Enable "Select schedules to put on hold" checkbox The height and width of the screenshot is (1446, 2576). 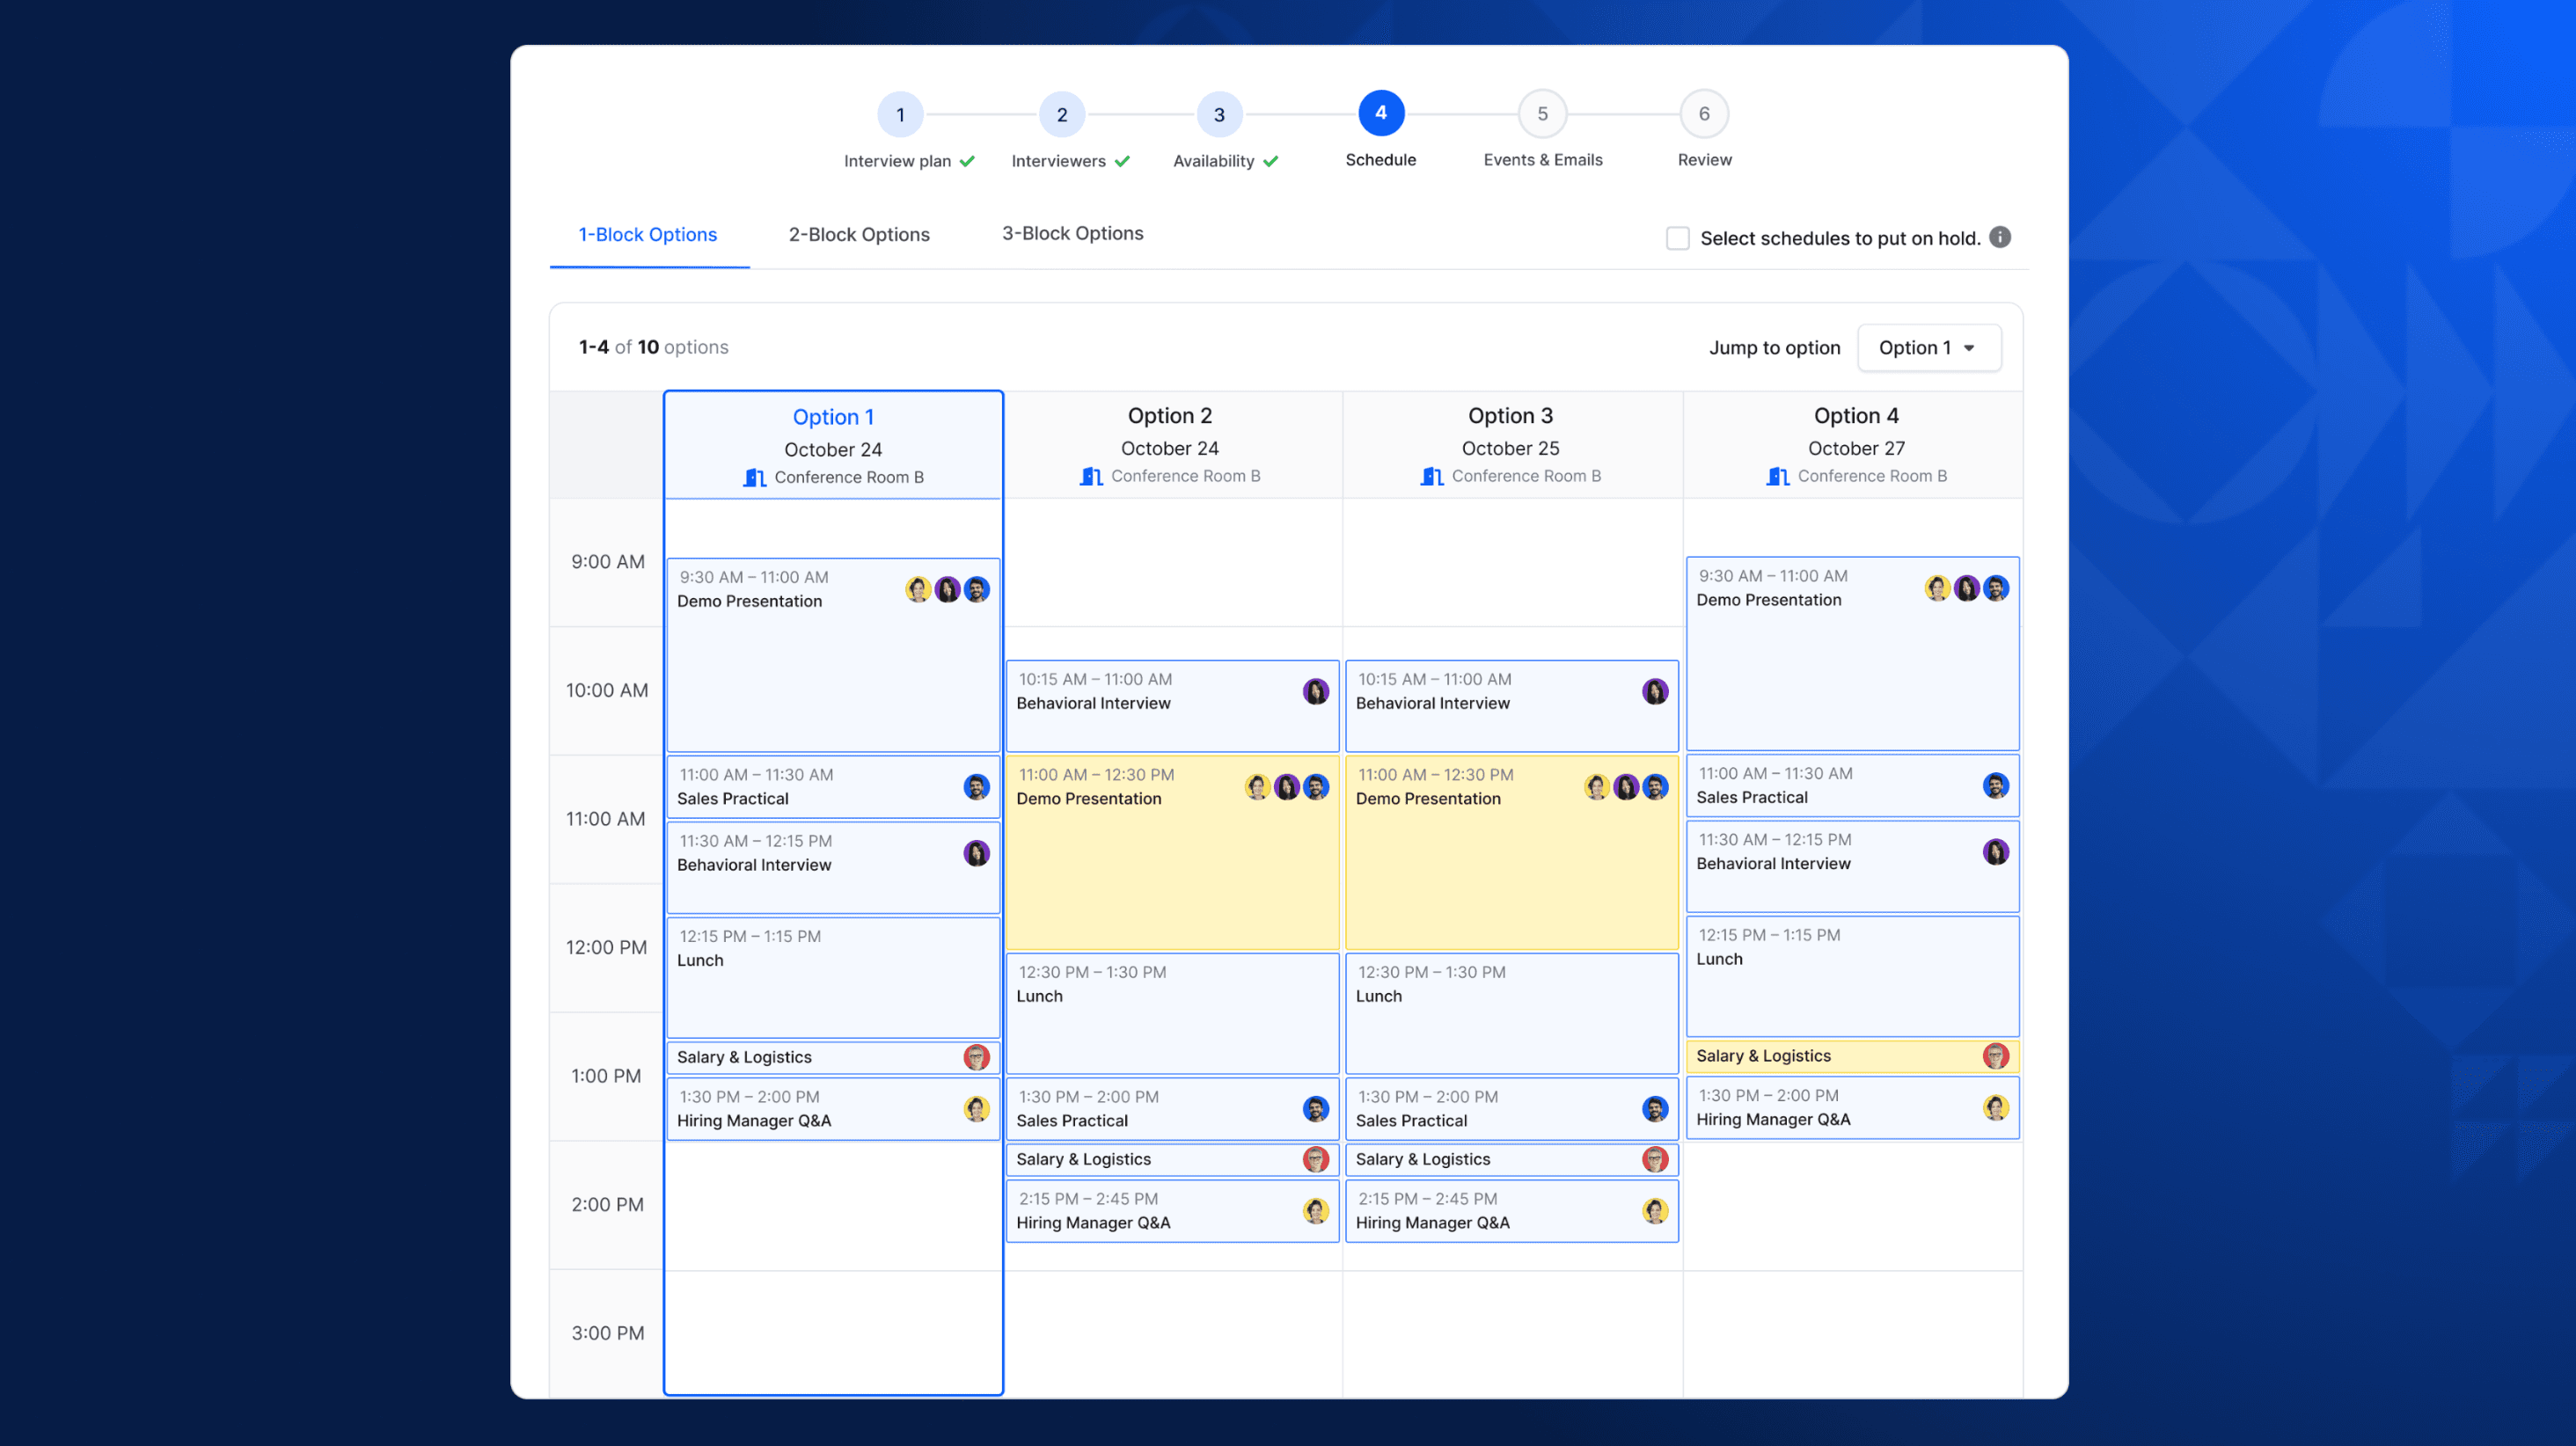1678,238
